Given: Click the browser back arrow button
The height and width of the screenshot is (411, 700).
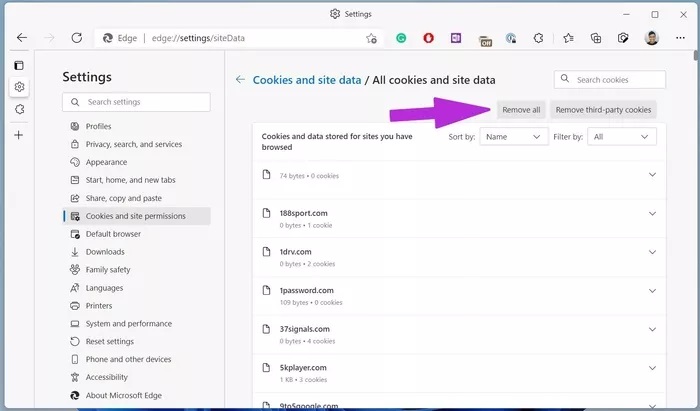Looking at the screenshot, I should [x=22, y=38].
